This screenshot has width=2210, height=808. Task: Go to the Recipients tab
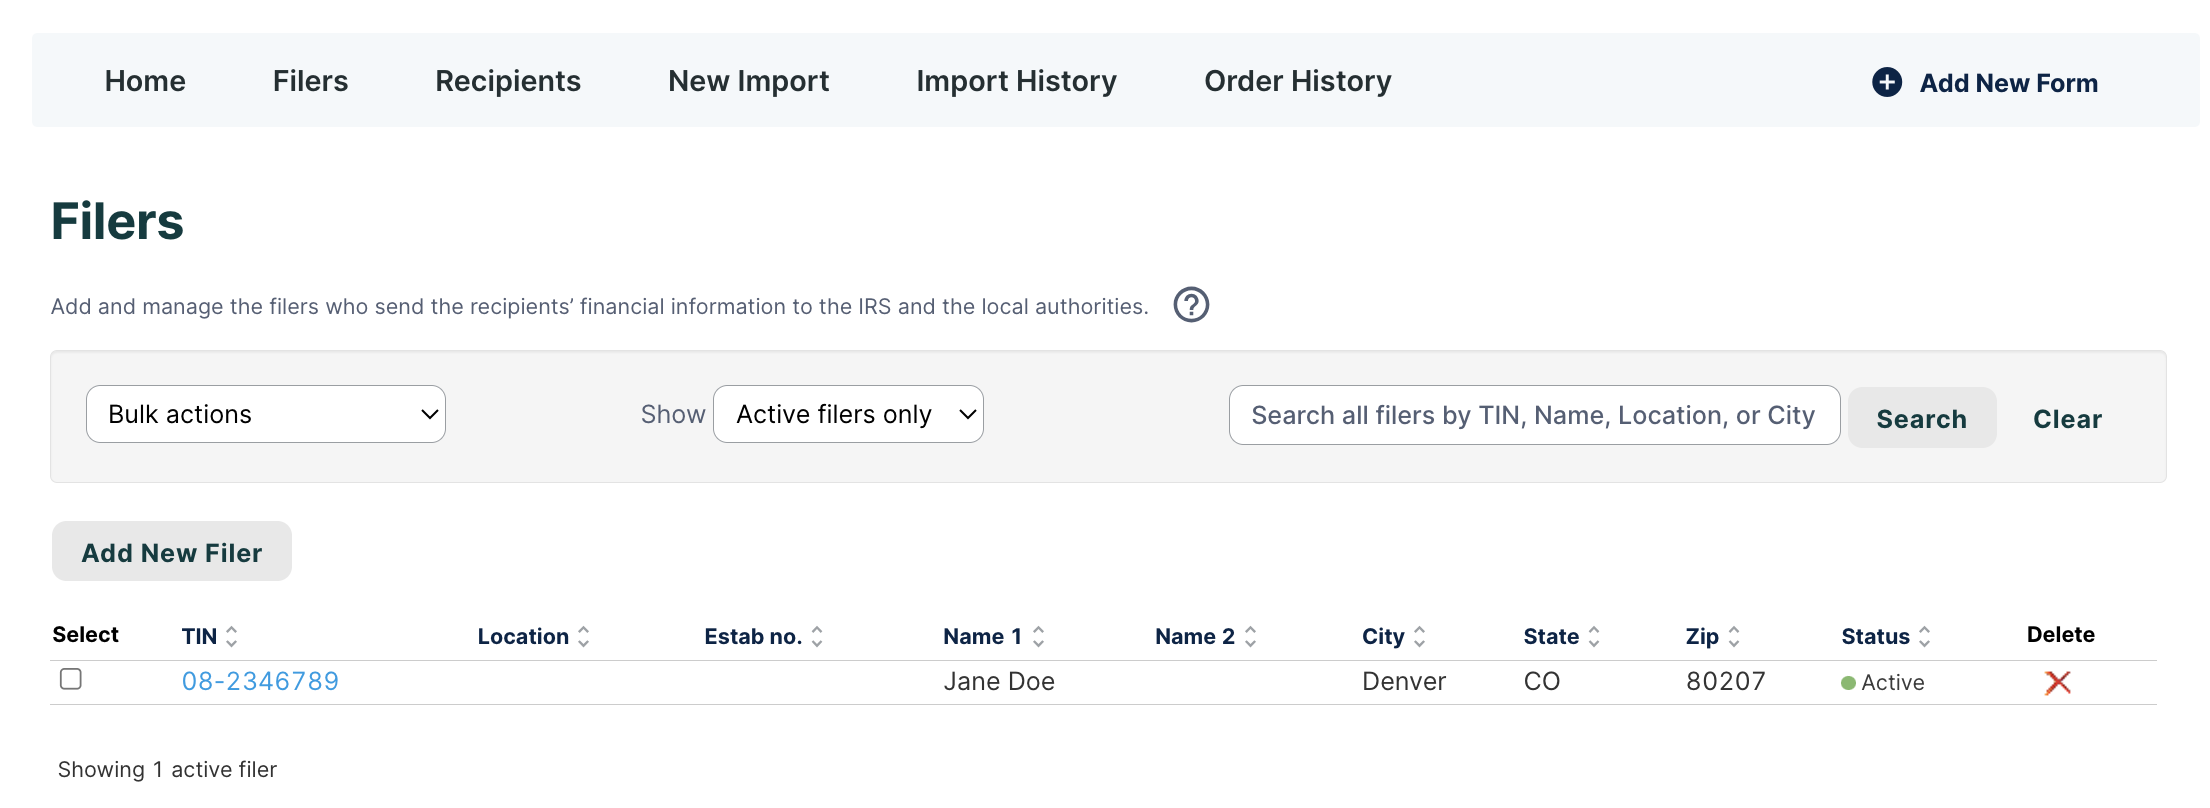pos(508,81)
